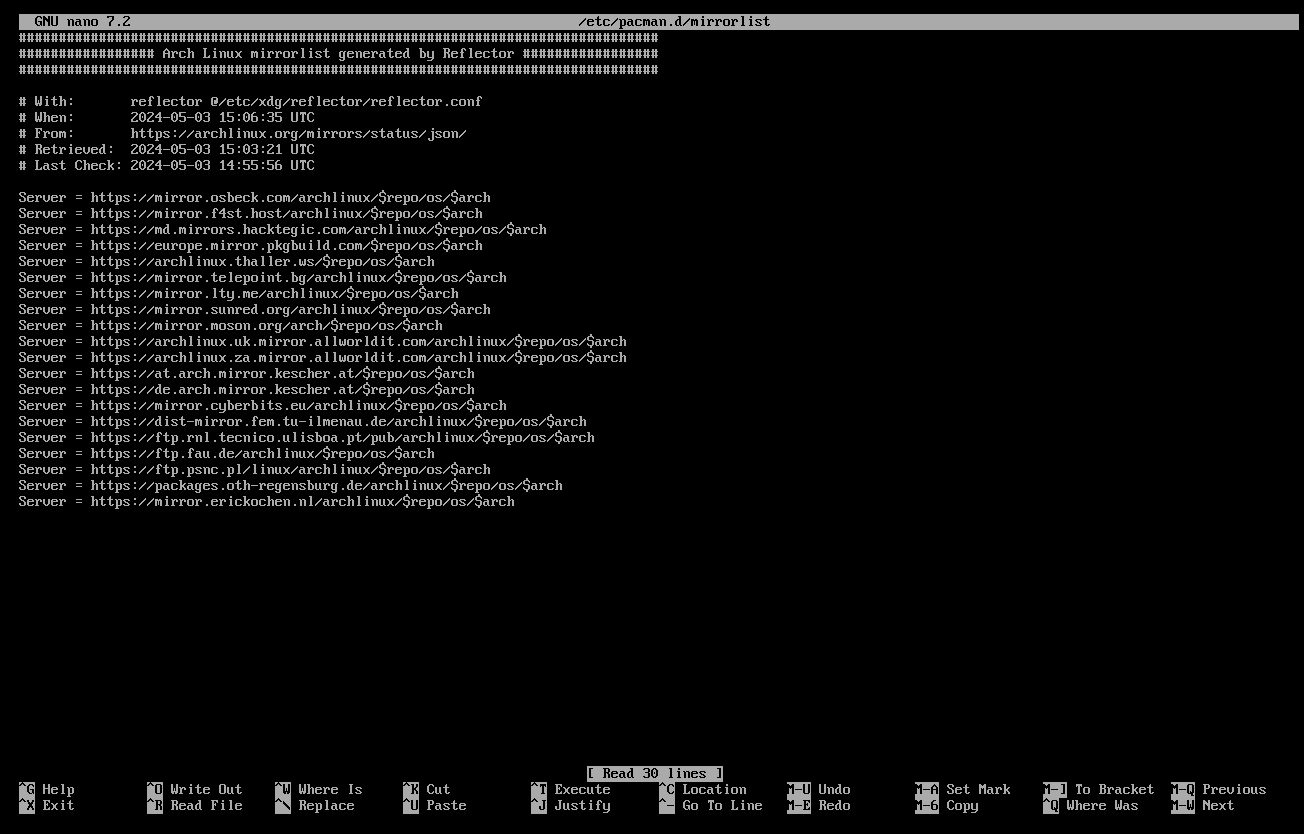Click the ^G Help shortcut

click(x=46, y=789)
